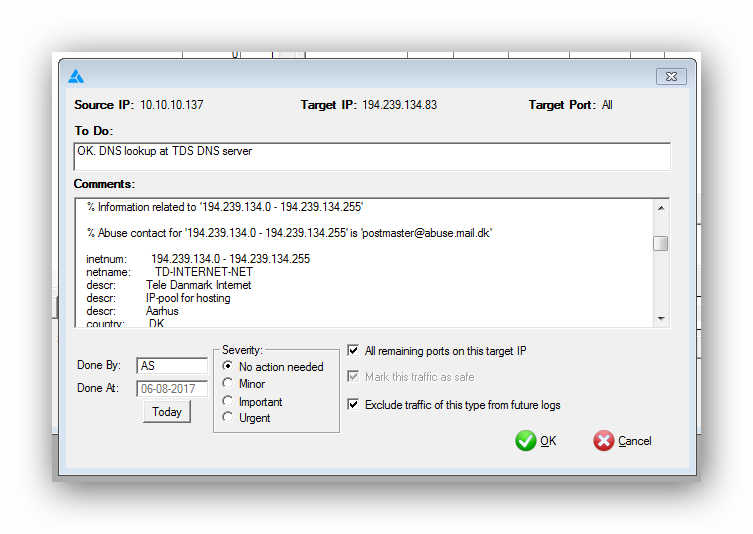The image size is (753, 534).
Task: Click the Target Port value All
Action: (x=607, y=105)
